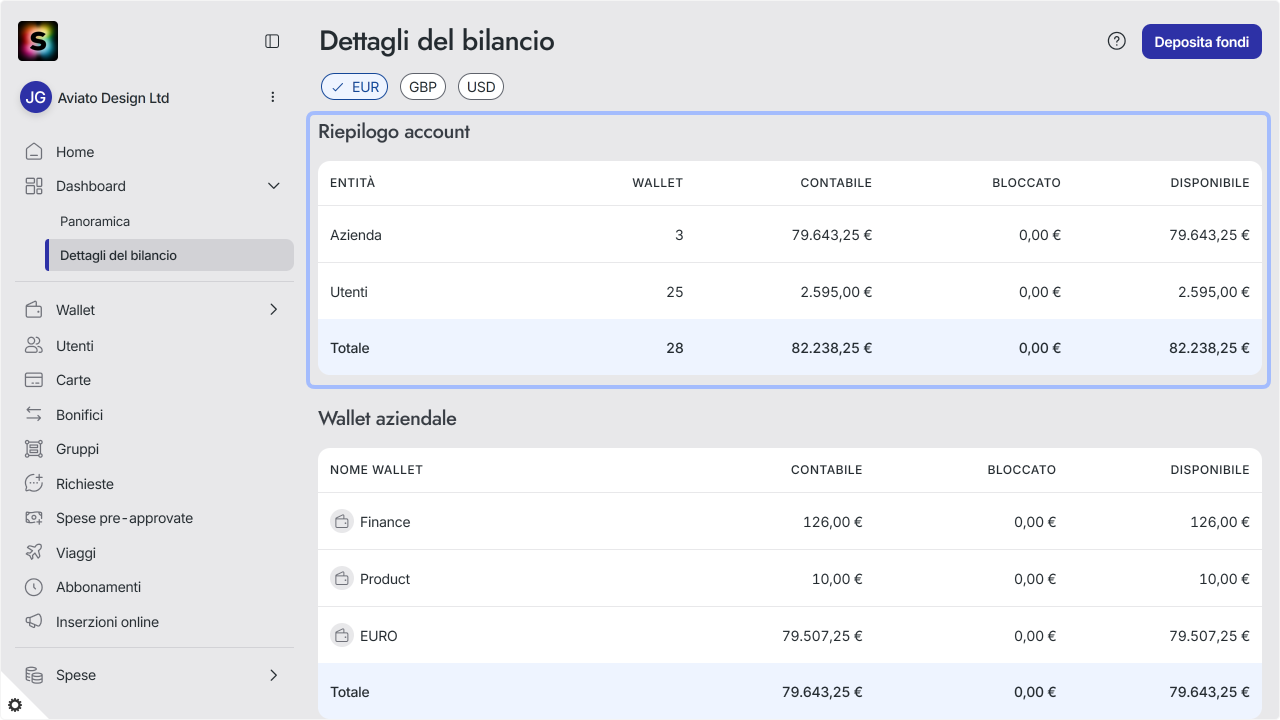Click the Dashboard grid icon
This screenshot has height=720, width=1280.
pos(34,186)
